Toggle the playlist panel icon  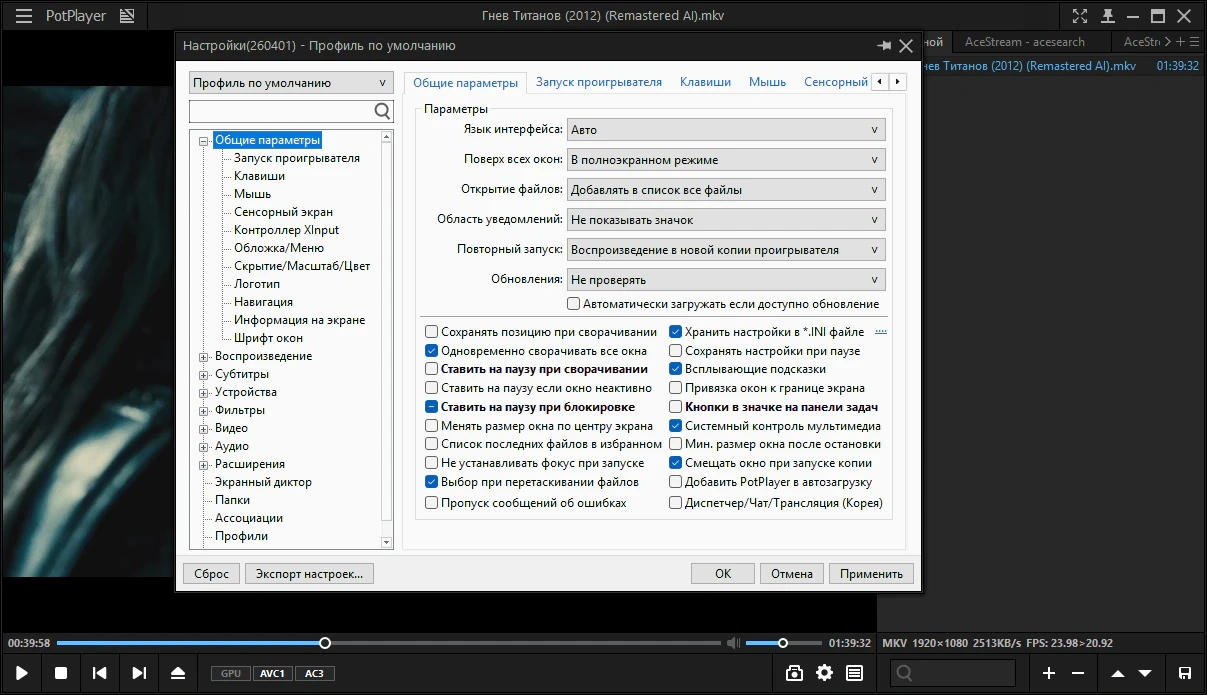pos(854,673)
